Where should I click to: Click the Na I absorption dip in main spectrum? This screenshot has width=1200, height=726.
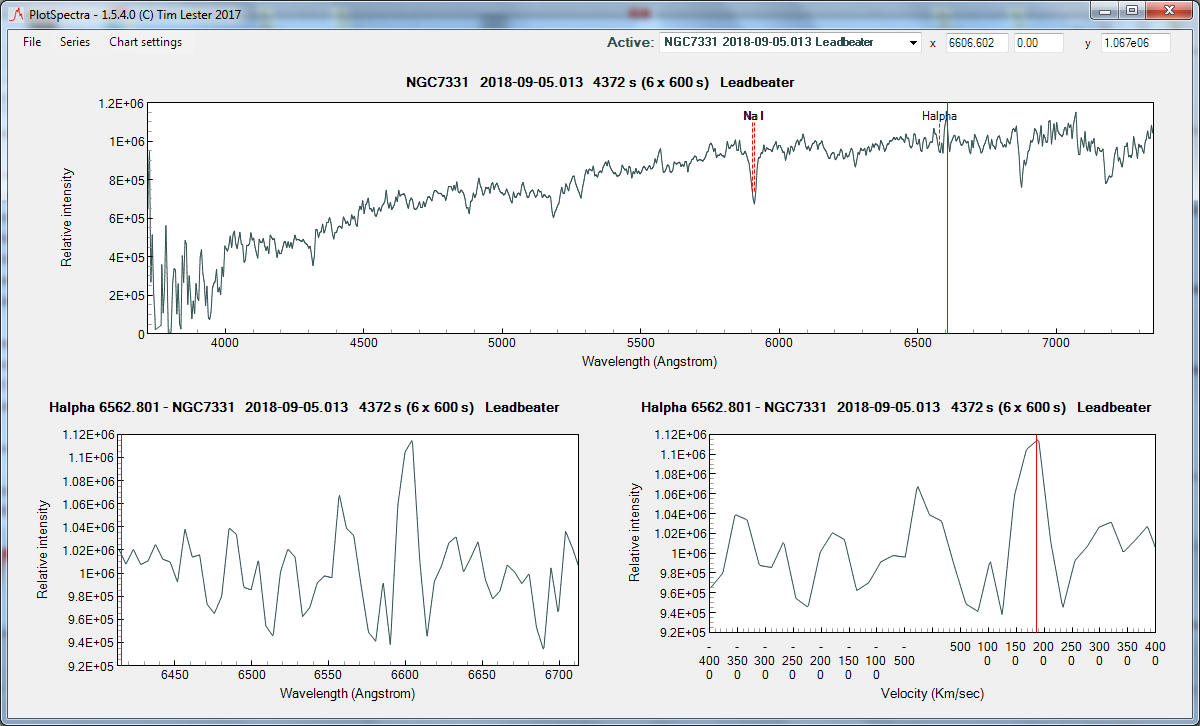[754, 198]
